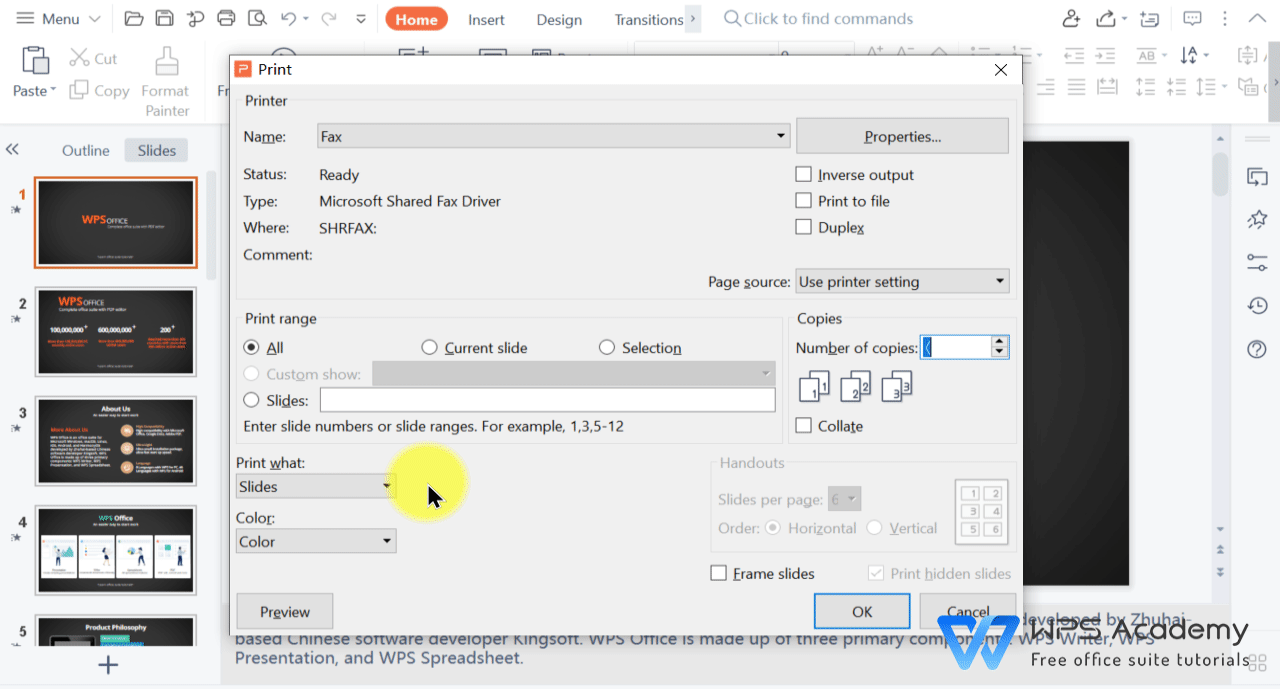Select the All print range radio button
This screenshot has height=689, width=1280.
click(252, 347)
